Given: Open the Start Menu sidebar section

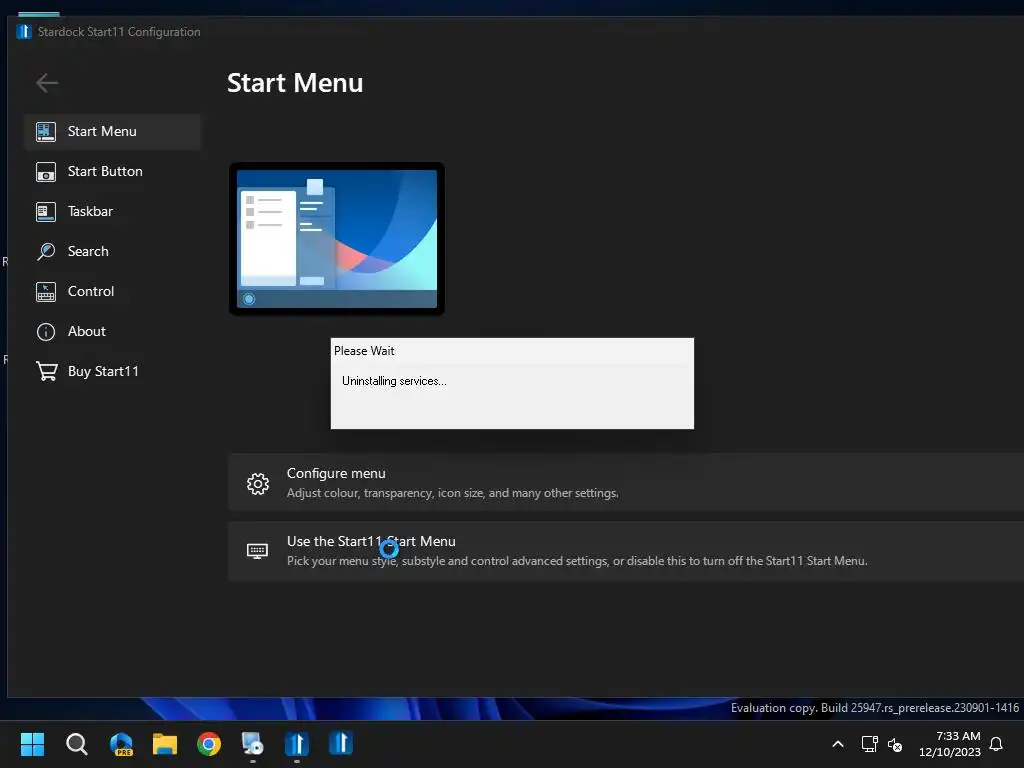Looking at the screenshot, I should [x=112, y=131].
